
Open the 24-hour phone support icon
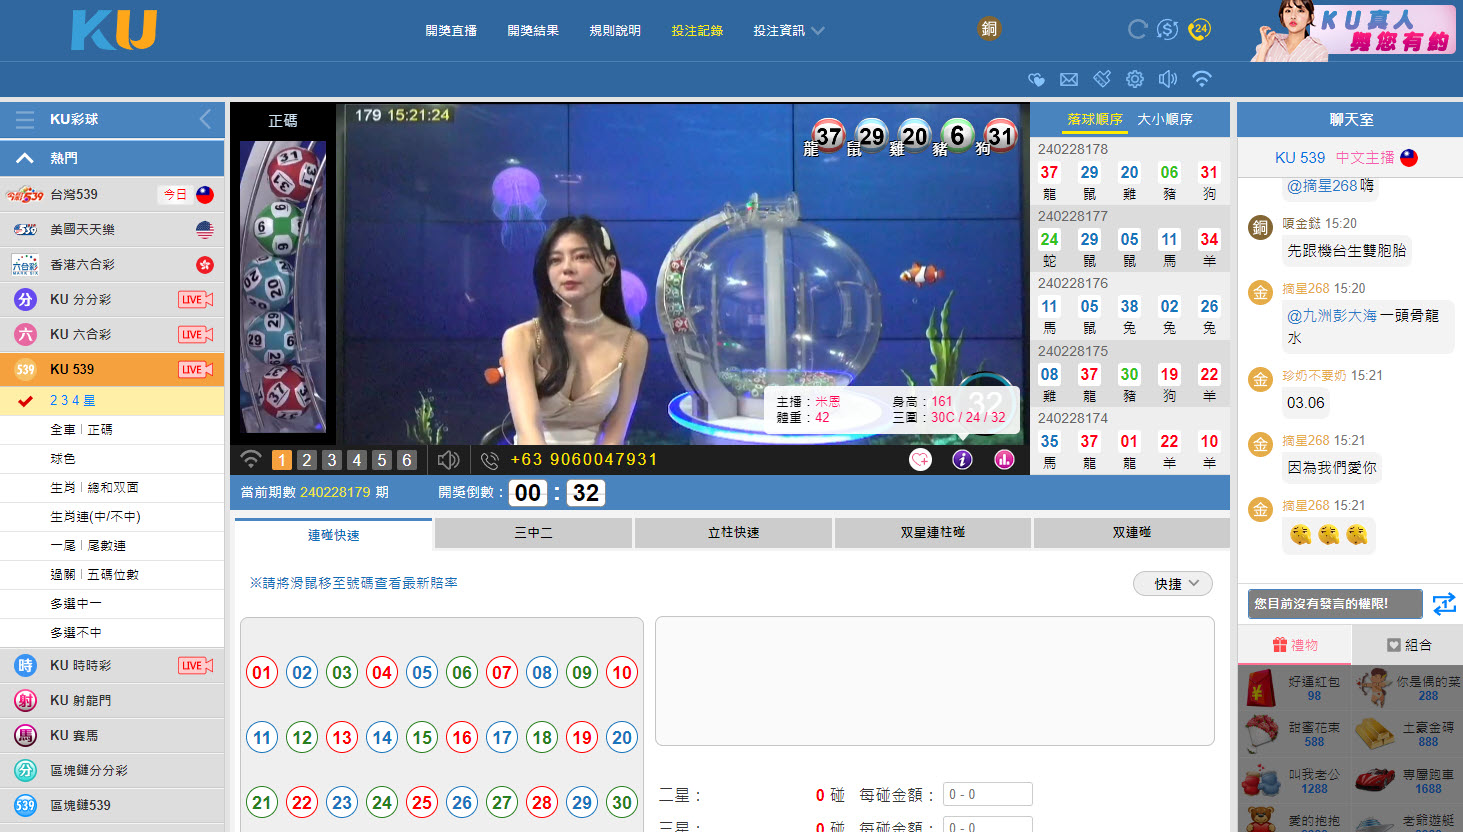coord(1199,30)
